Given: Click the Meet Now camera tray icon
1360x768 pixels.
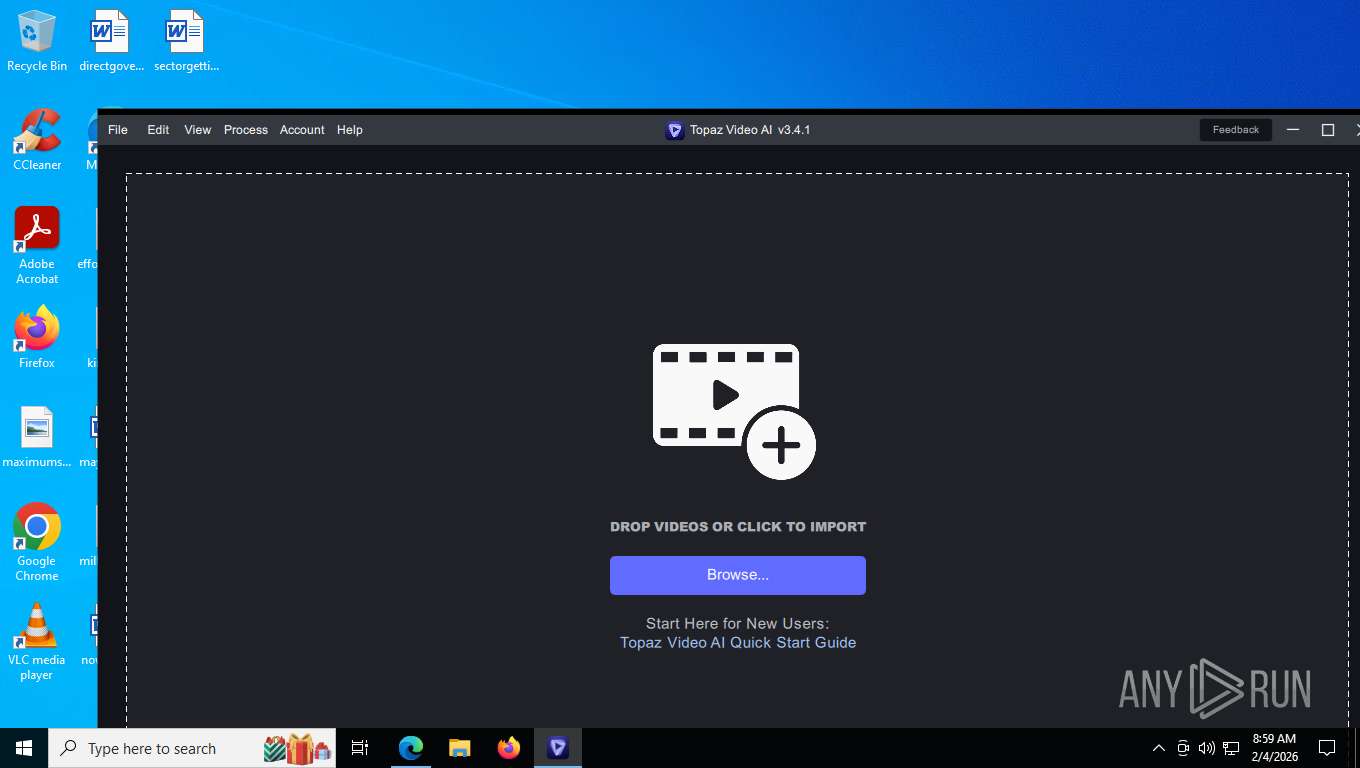Looking at the screenshot, I should coord(1183,748).
